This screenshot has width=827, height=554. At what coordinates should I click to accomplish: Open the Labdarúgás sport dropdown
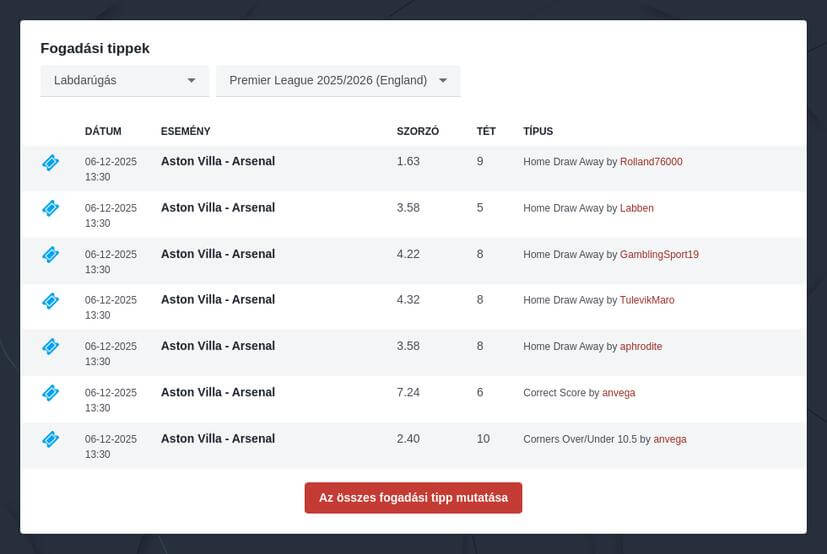coord(124,80)
